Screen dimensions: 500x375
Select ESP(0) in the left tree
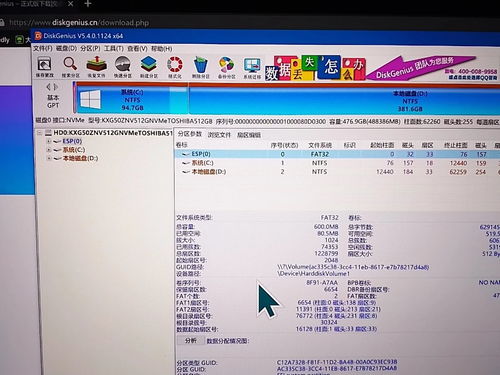pos(72,141)
